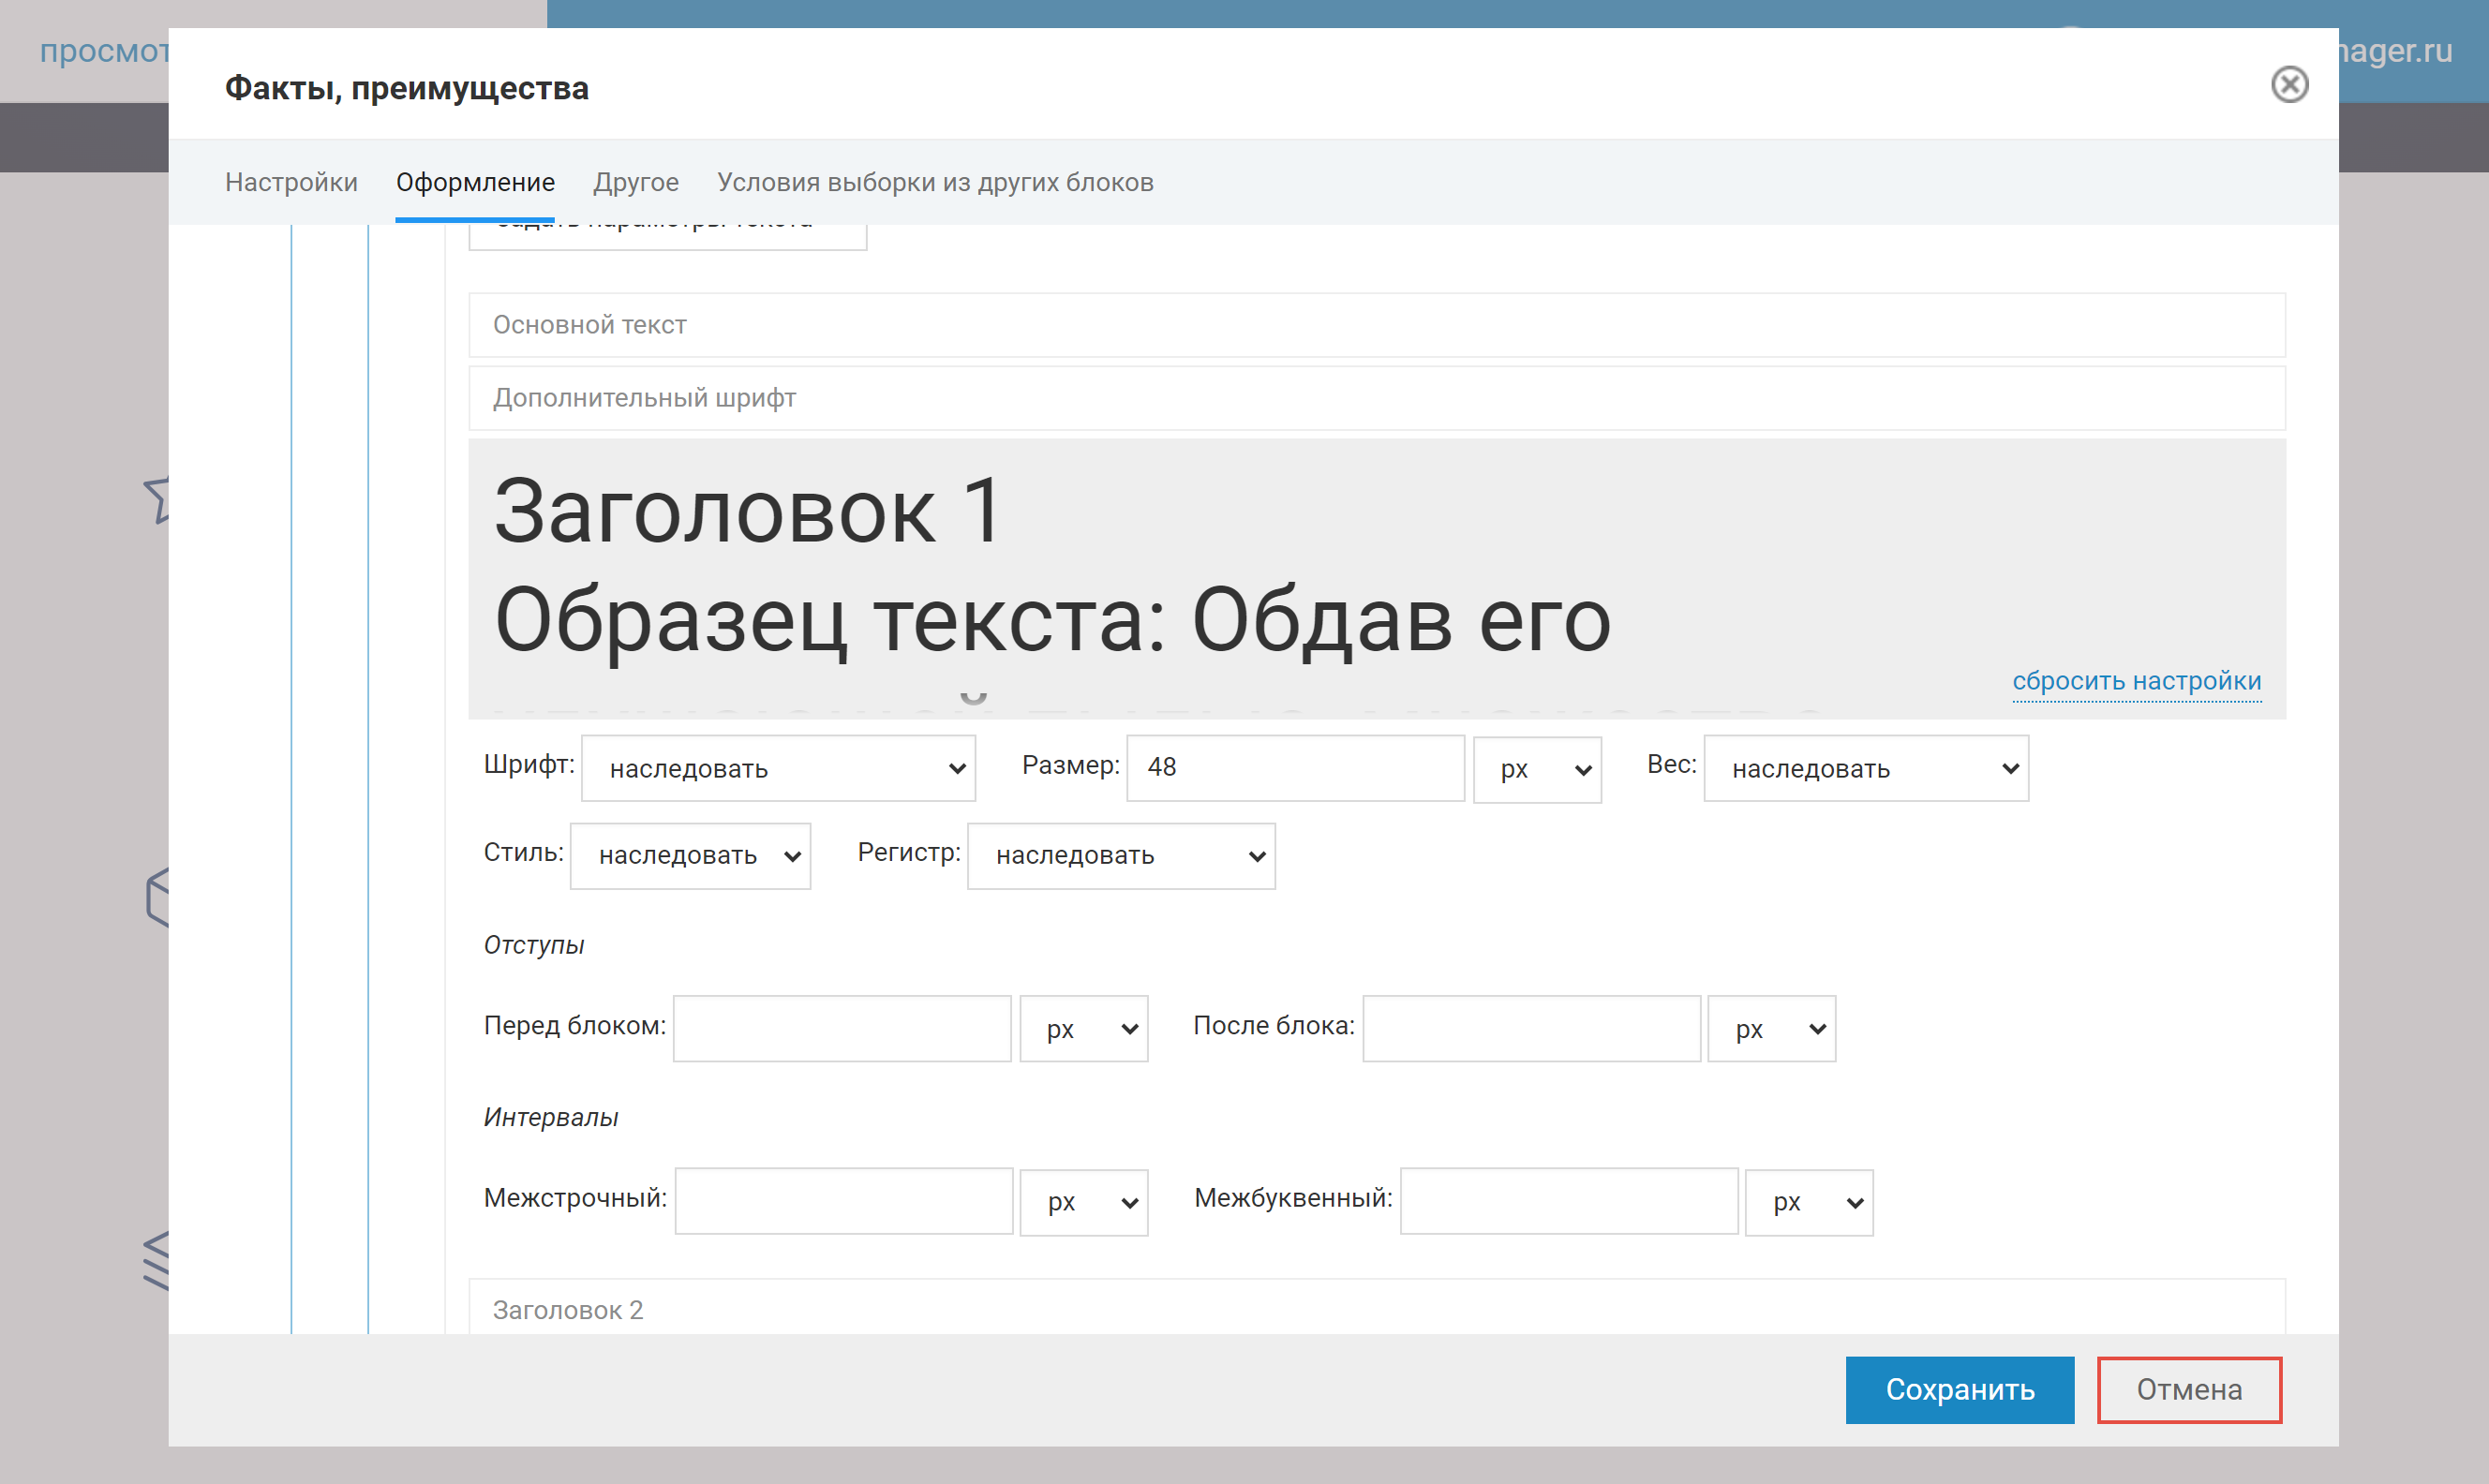
Task: Click the После блока input field
Action: pyautogui.click(x=1531, y=1028)
